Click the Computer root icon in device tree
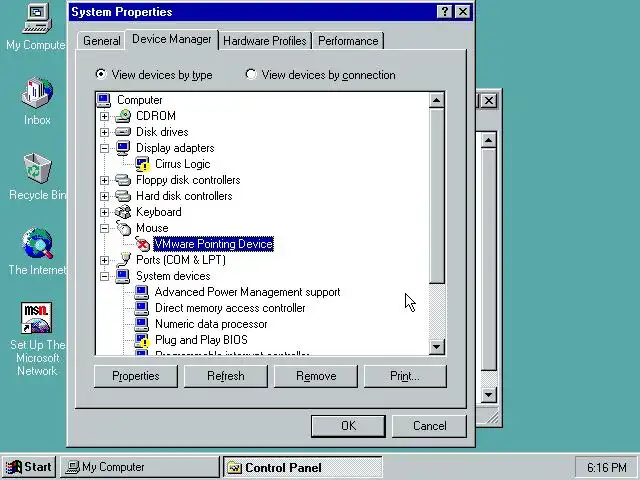The image size is (640, 480). pyautogui.click(x=104, y=100)
